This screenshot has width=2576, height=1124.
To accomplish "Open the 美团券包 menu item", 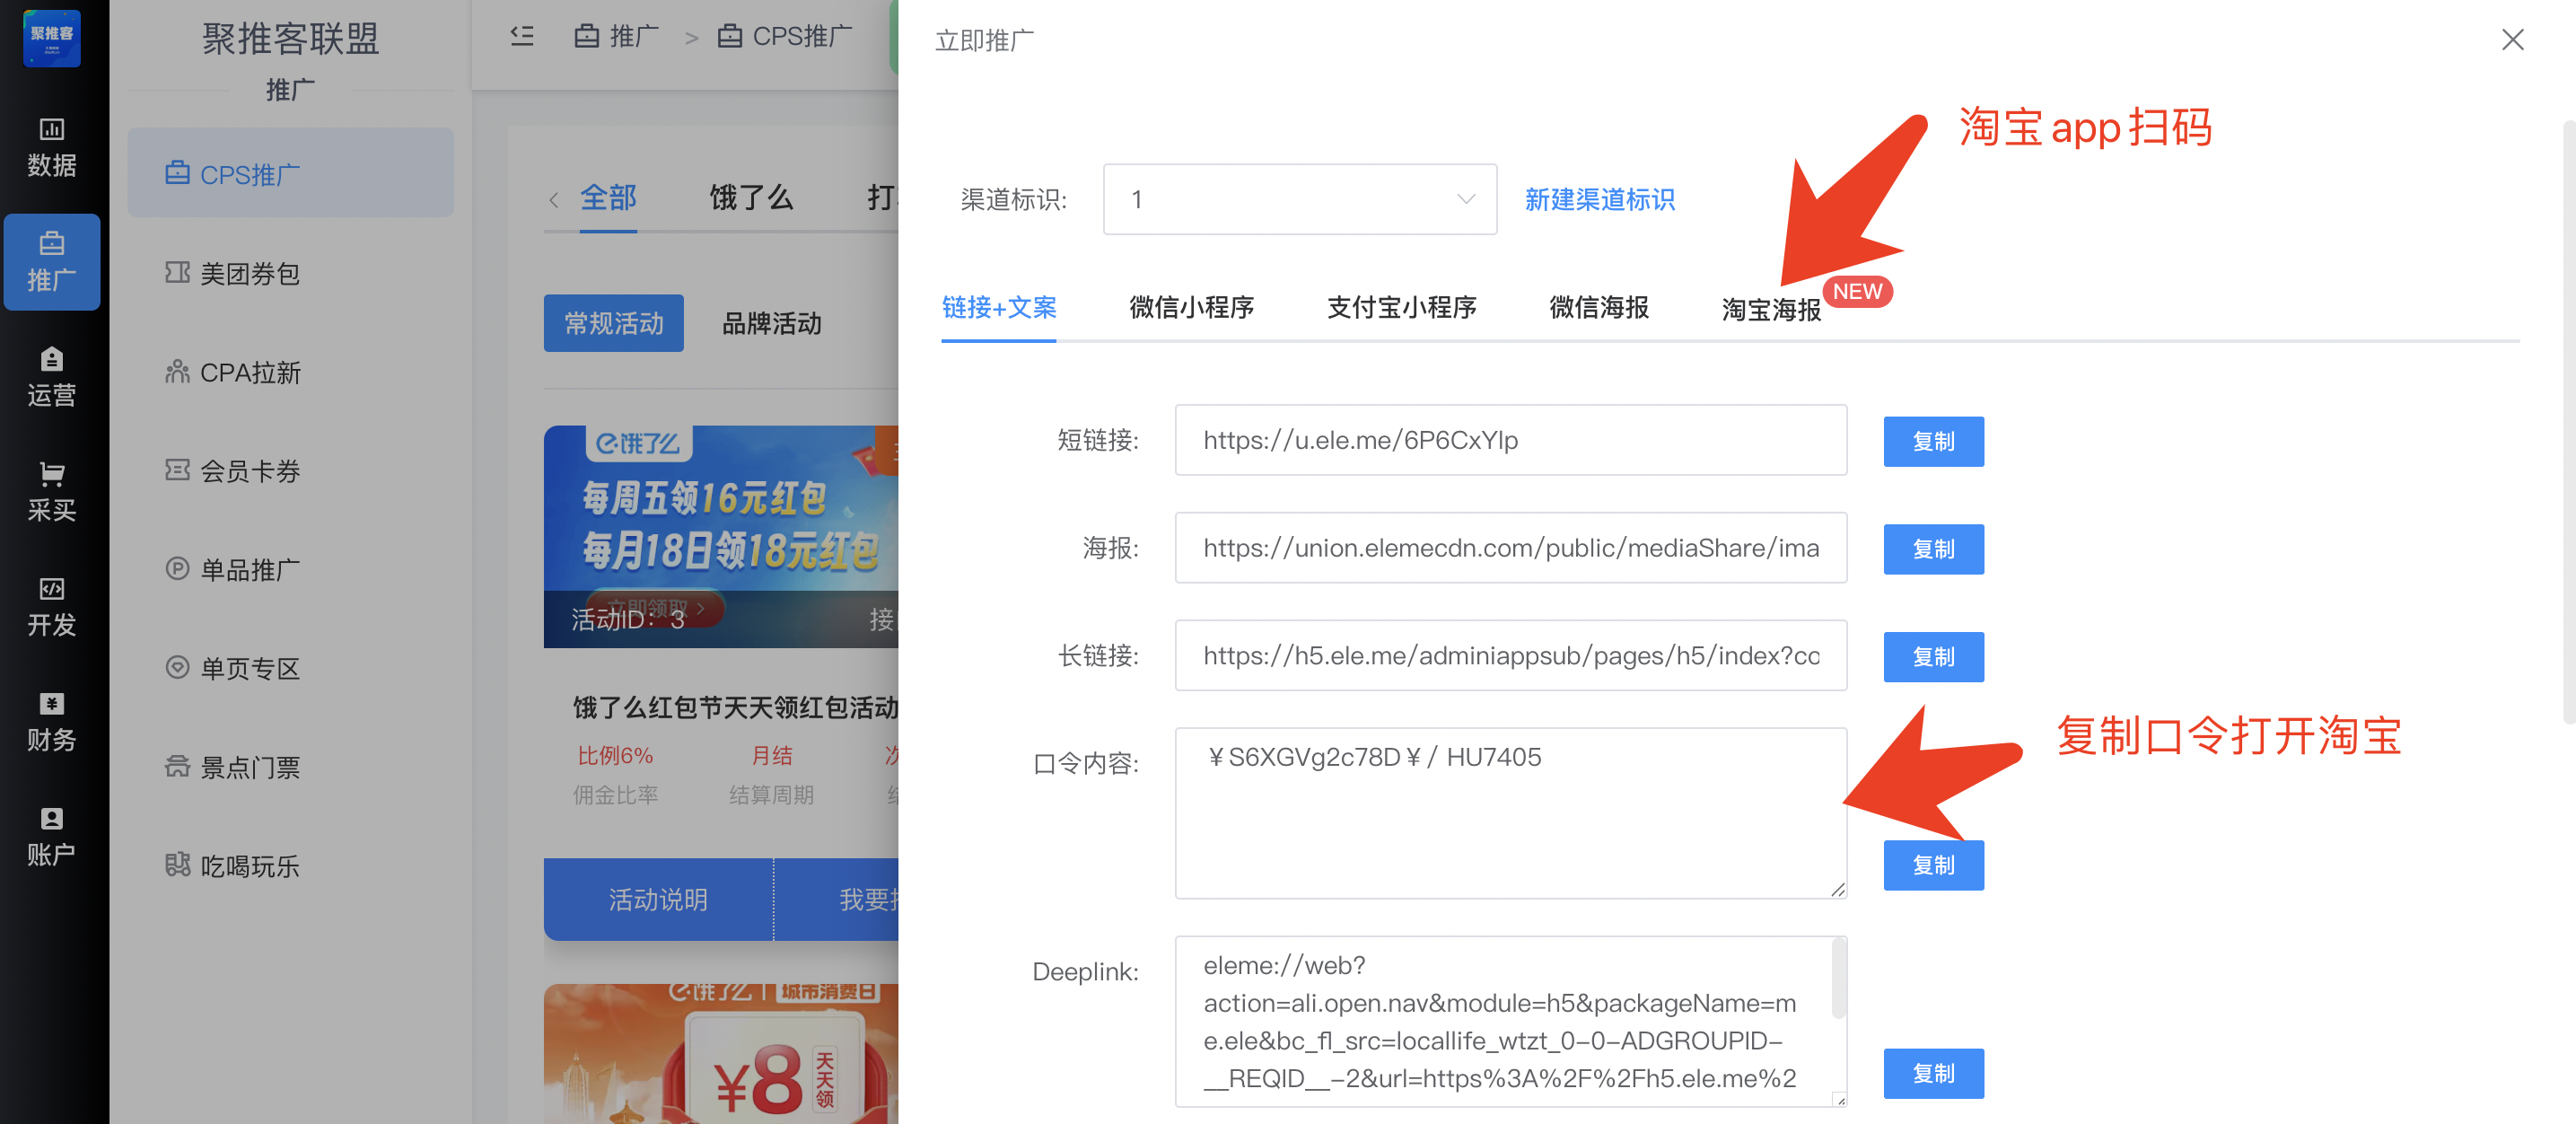I will click(249, 273).
